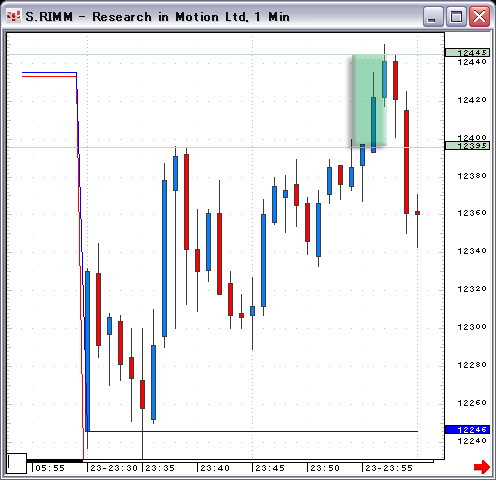Close the S.RIMM chart window

(479, 16)
